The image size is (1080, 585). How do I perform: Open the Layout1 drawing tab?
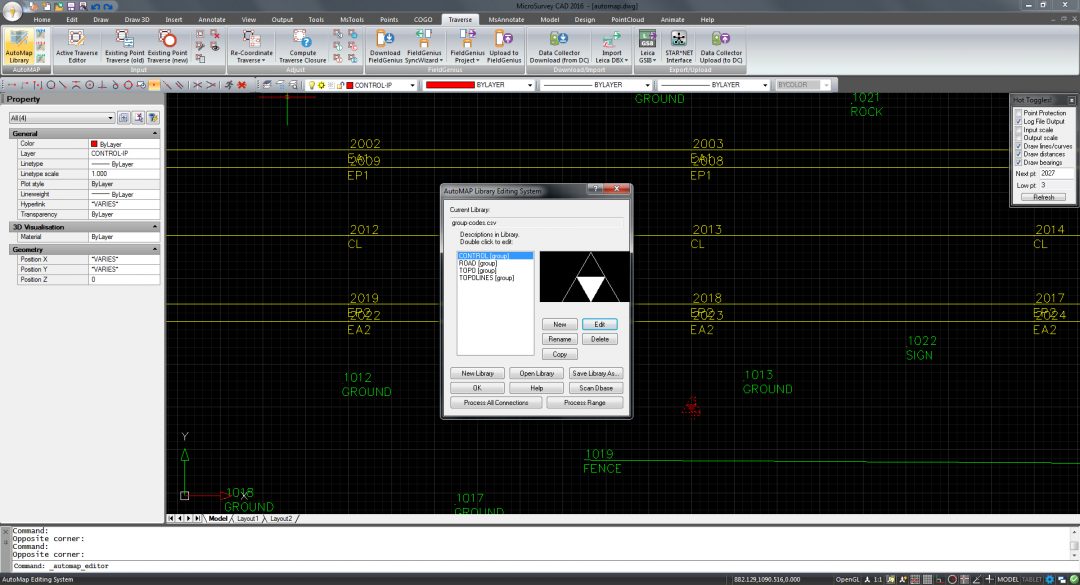coord(247,519)
